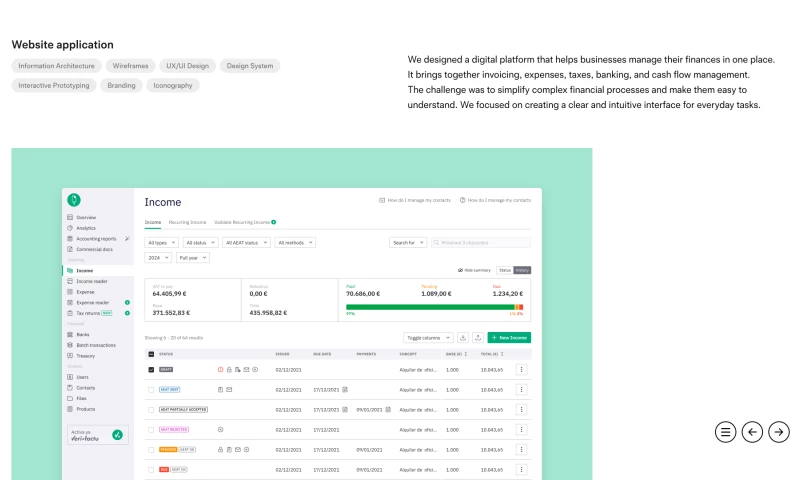Image resolution: width=800 pixels, height=480 pixels.
Task: Open the All status dropdown
Action: pos(200,243)
